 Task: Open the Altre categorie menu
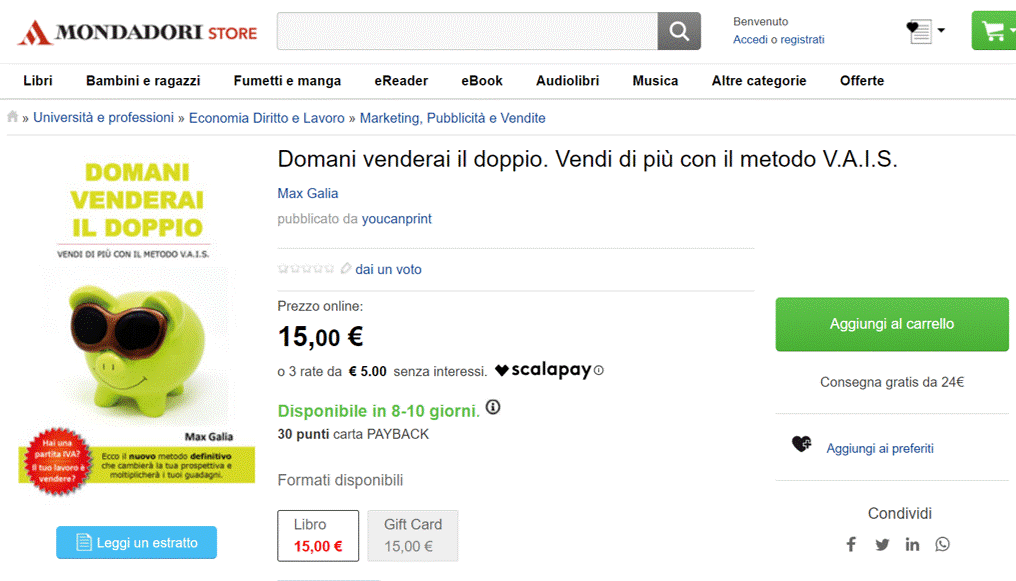click(x=758, y=81)
